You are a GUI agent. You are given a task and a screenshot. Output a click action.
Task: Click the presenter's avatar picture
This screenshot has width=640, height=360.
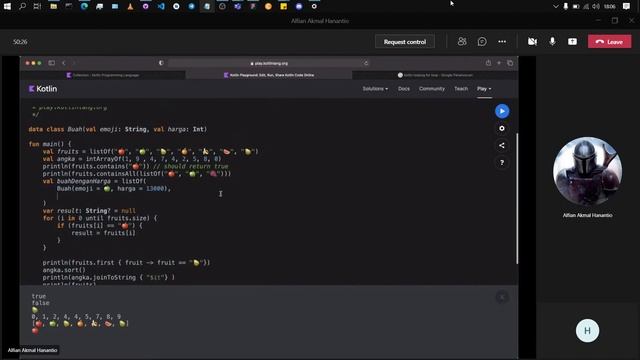(x=587, y=171)
